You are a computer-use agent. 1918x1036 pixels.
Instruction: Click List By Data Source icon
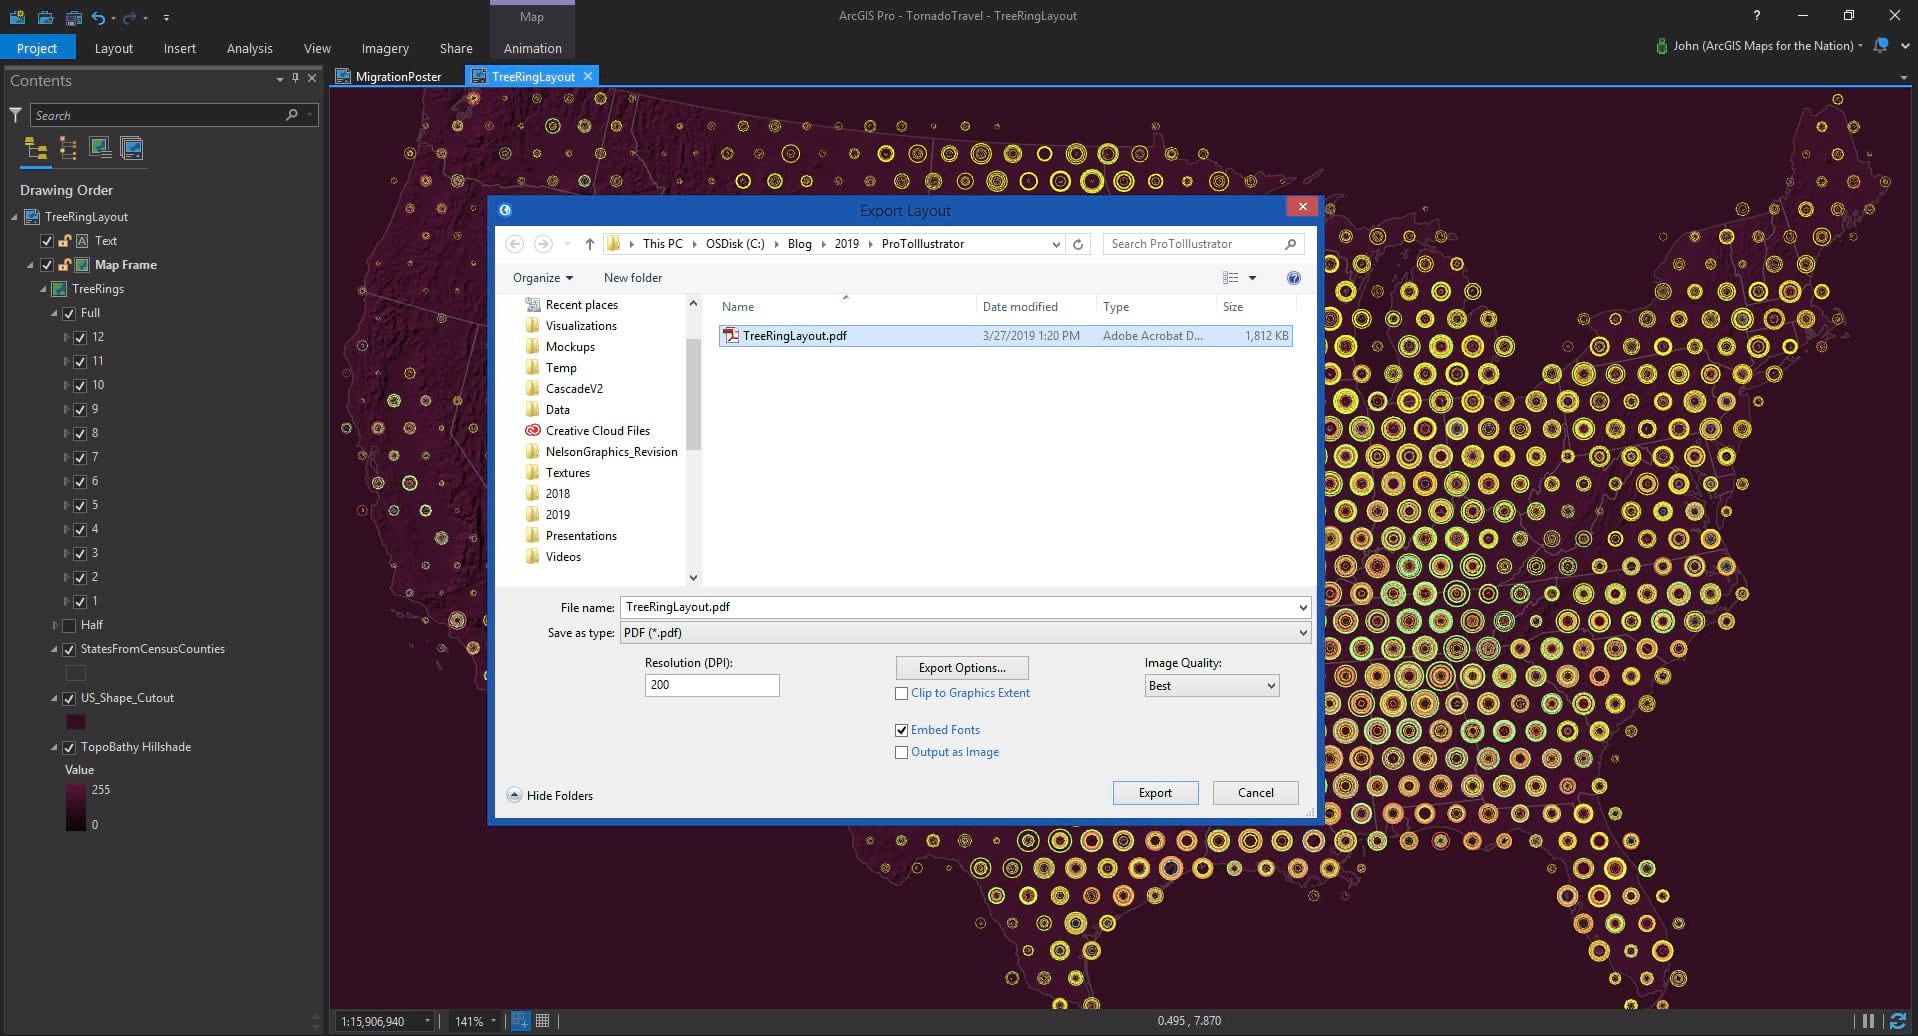pos(68,149)
